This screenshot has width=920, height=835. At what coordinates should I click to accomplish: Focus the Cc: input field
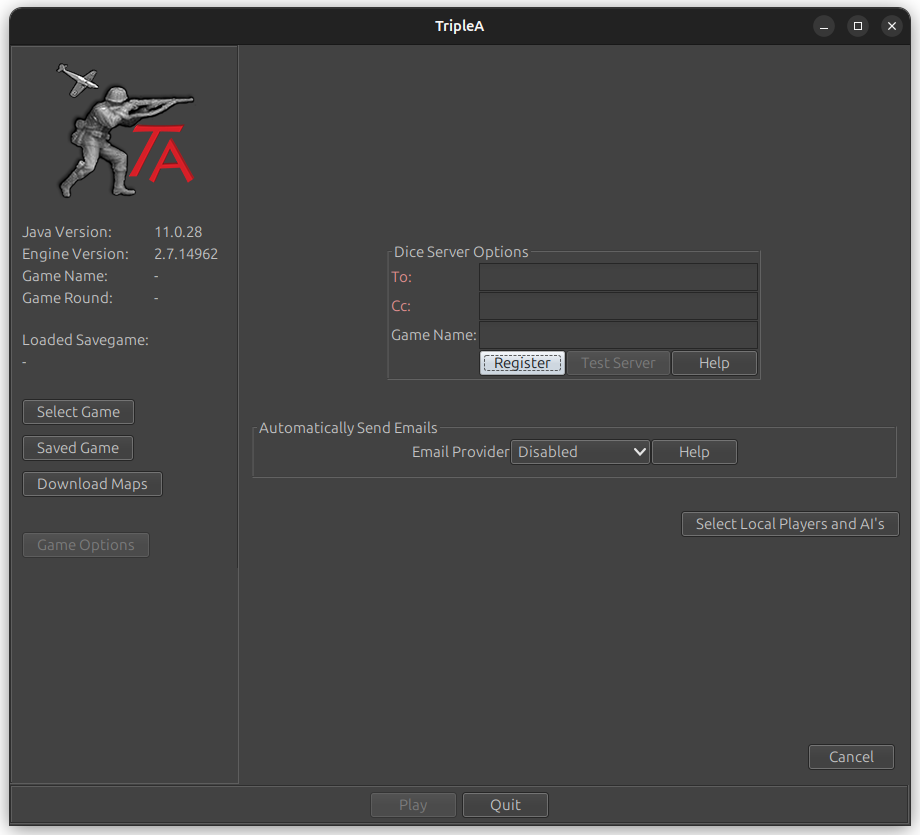click(618, 306)
